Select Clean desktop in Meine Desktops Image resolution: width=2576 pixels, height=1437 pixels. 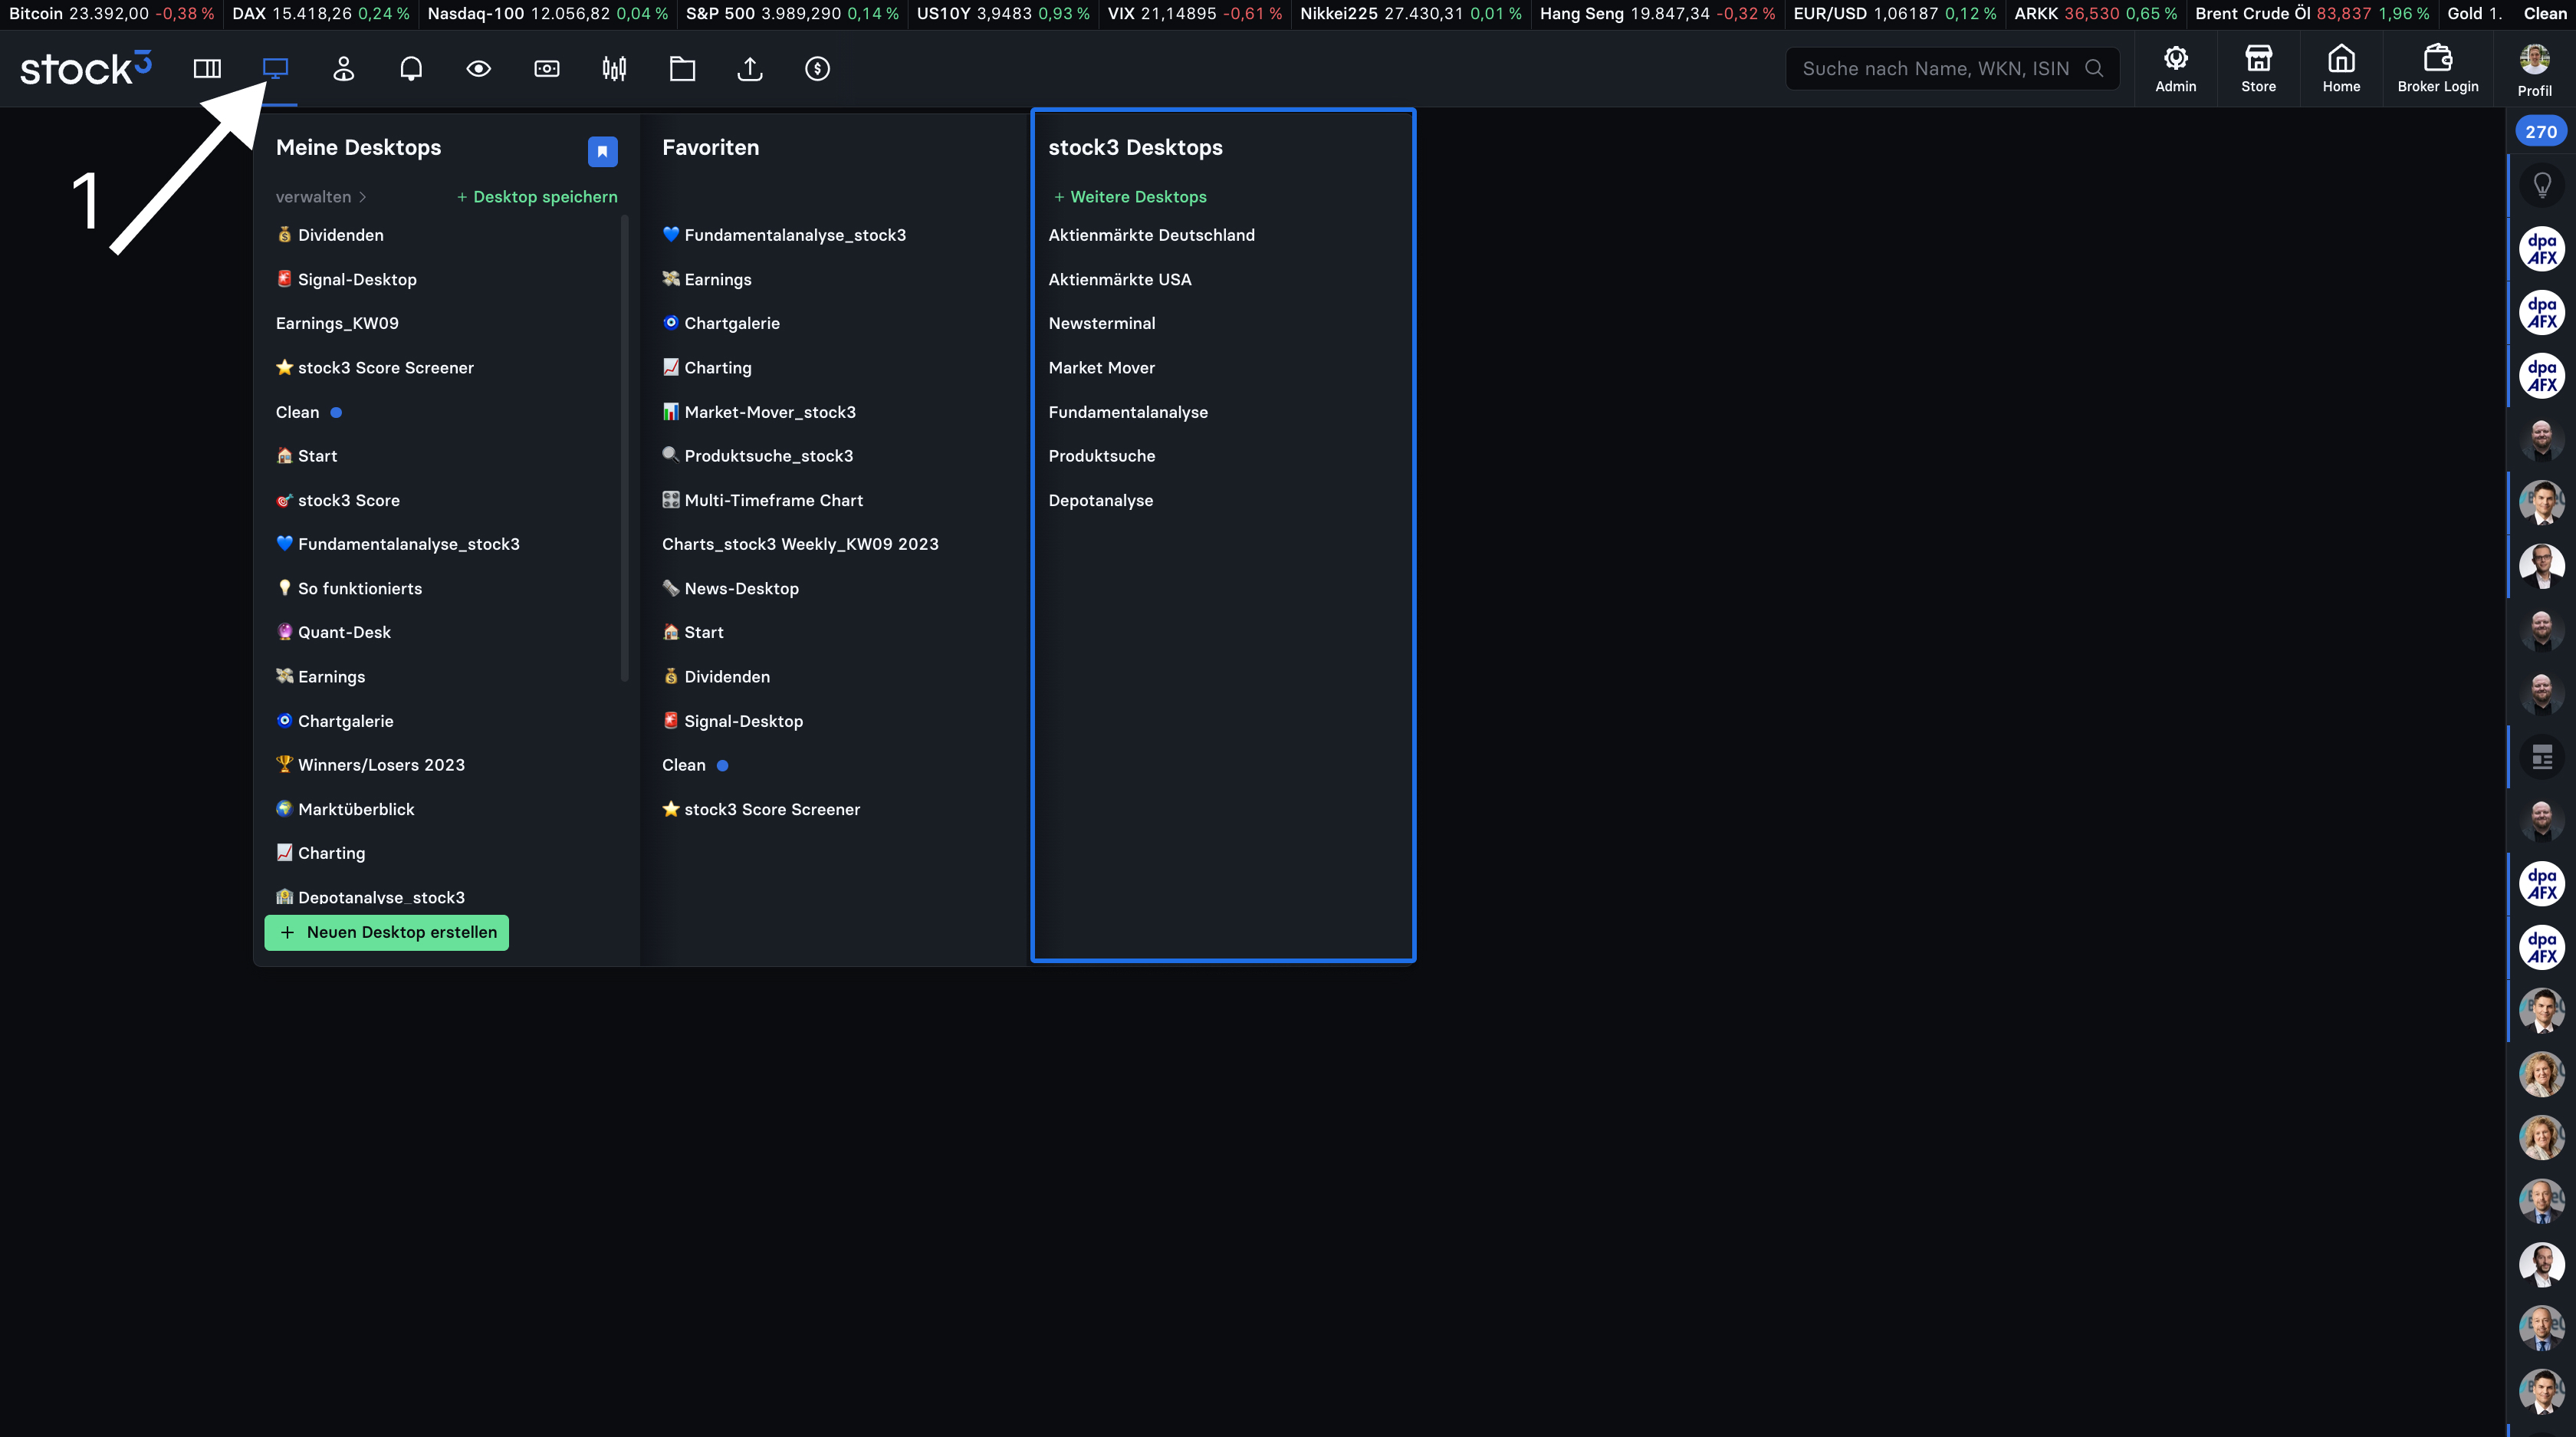298,412
